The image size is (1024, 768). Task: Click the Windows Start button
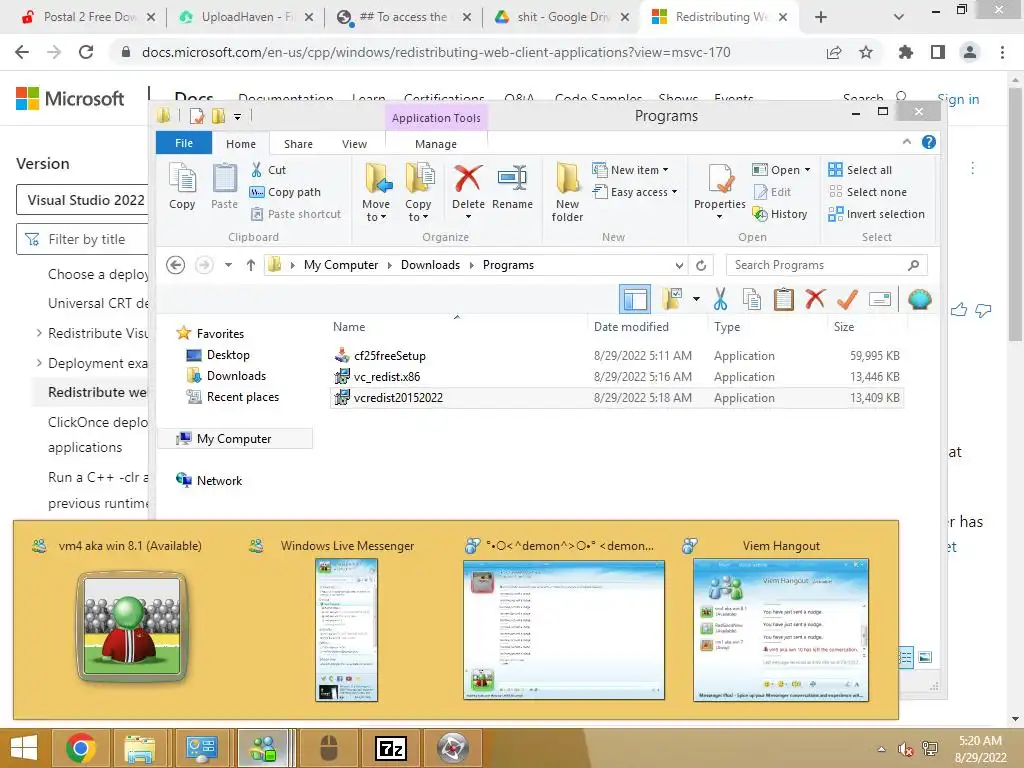(24, 748)
